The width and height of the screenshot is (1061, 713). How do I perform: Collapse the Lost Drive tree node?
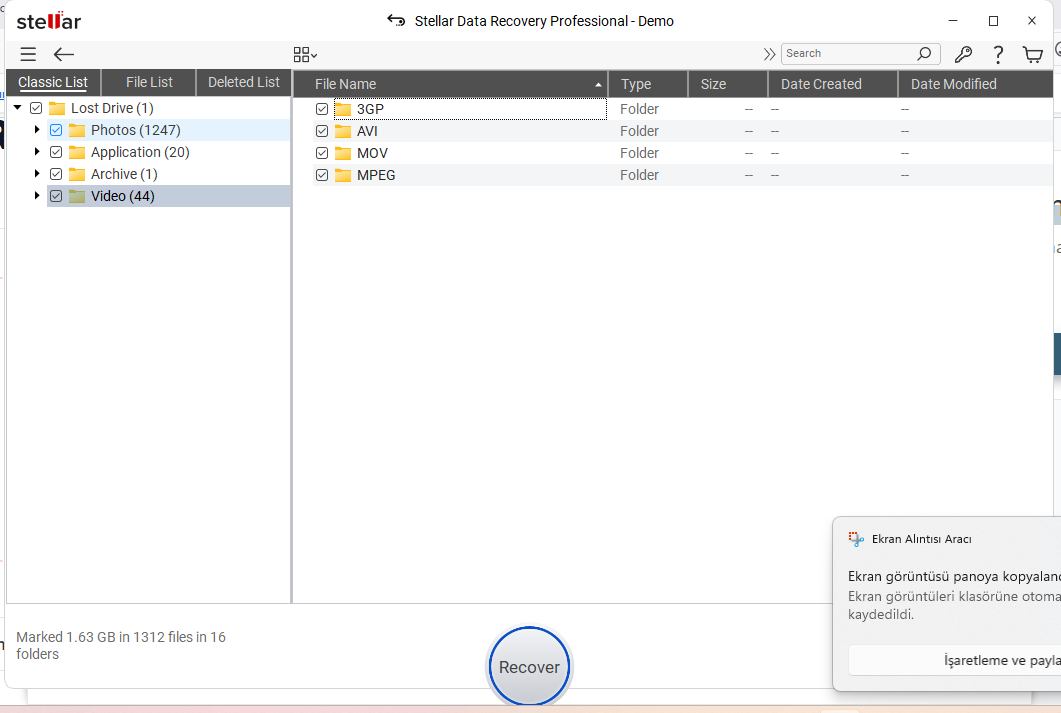point(18,108)
